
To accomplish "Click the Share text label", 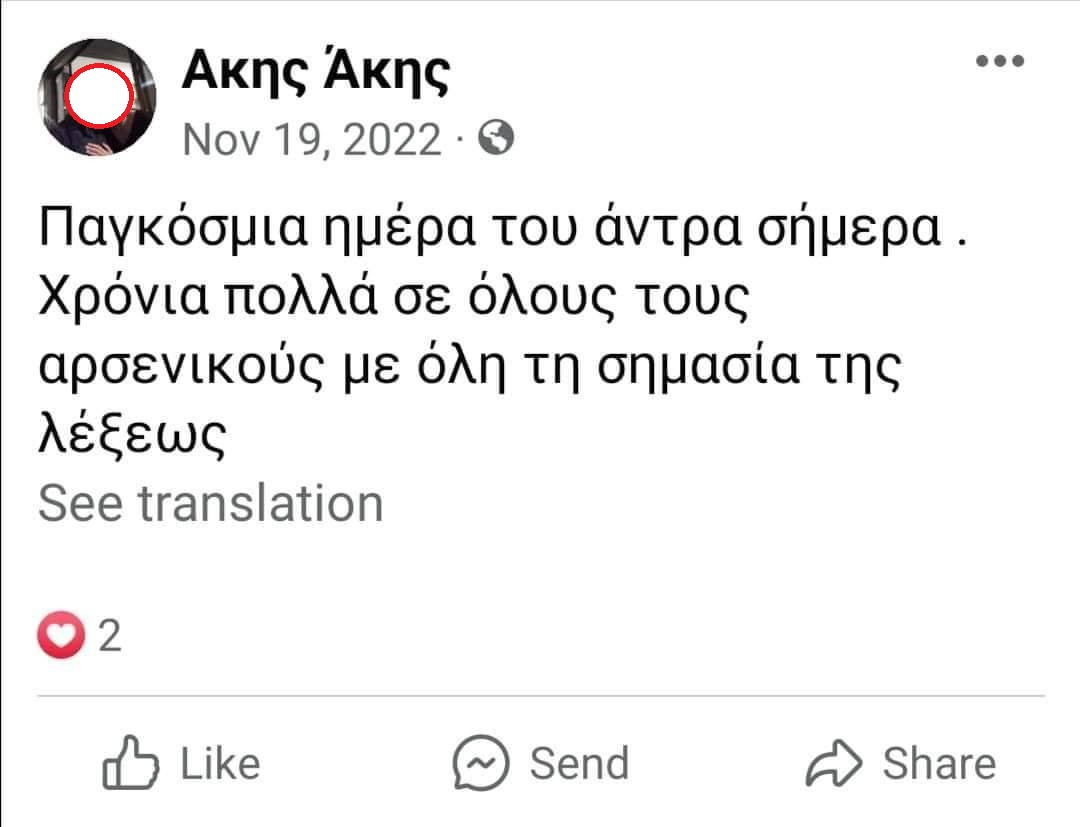I will pyautogui.click(x=939, y=764).
